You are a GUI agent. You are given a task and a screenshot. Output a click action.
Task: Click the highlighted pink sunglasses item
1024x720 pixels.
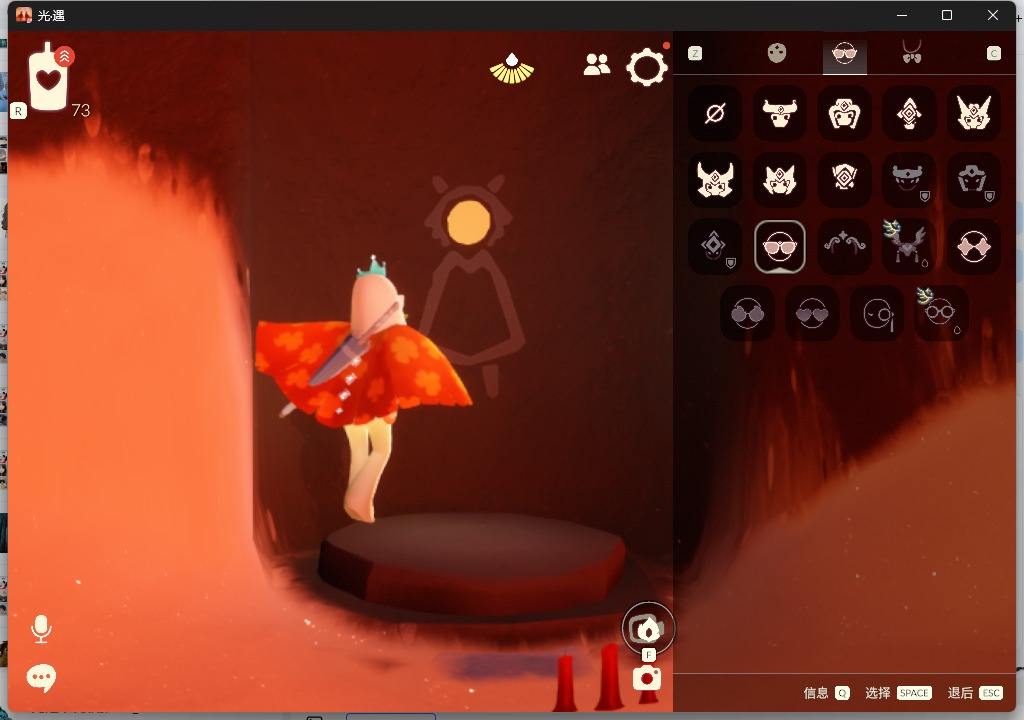[x=779, y=246]
